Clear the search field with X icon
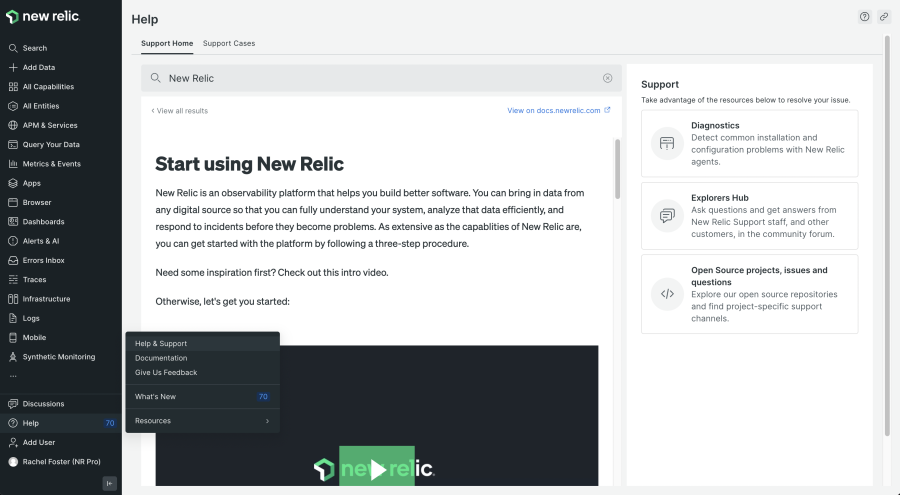 (607, 78)
